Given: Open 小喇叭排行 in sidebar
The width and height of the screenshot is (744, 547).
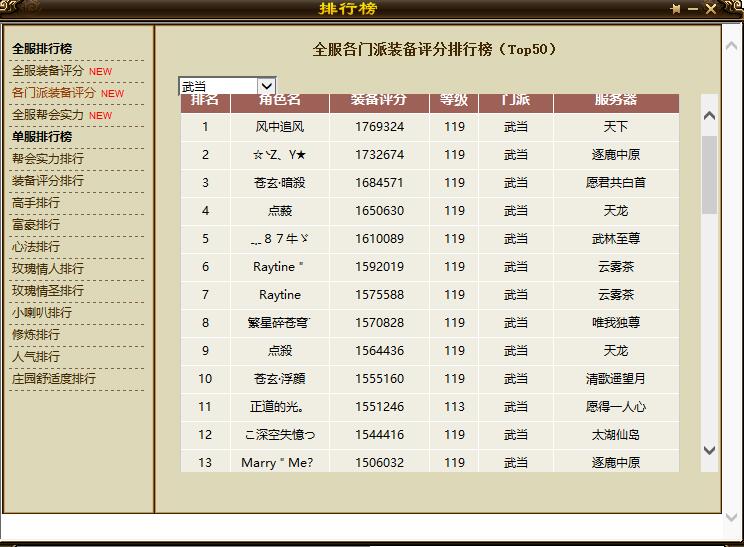Looking at the screenshot, I should (42, 313).
